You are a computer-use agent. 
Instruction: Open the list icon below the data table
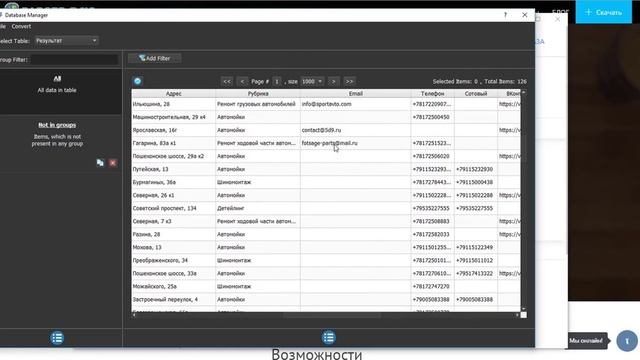point(329,338)
